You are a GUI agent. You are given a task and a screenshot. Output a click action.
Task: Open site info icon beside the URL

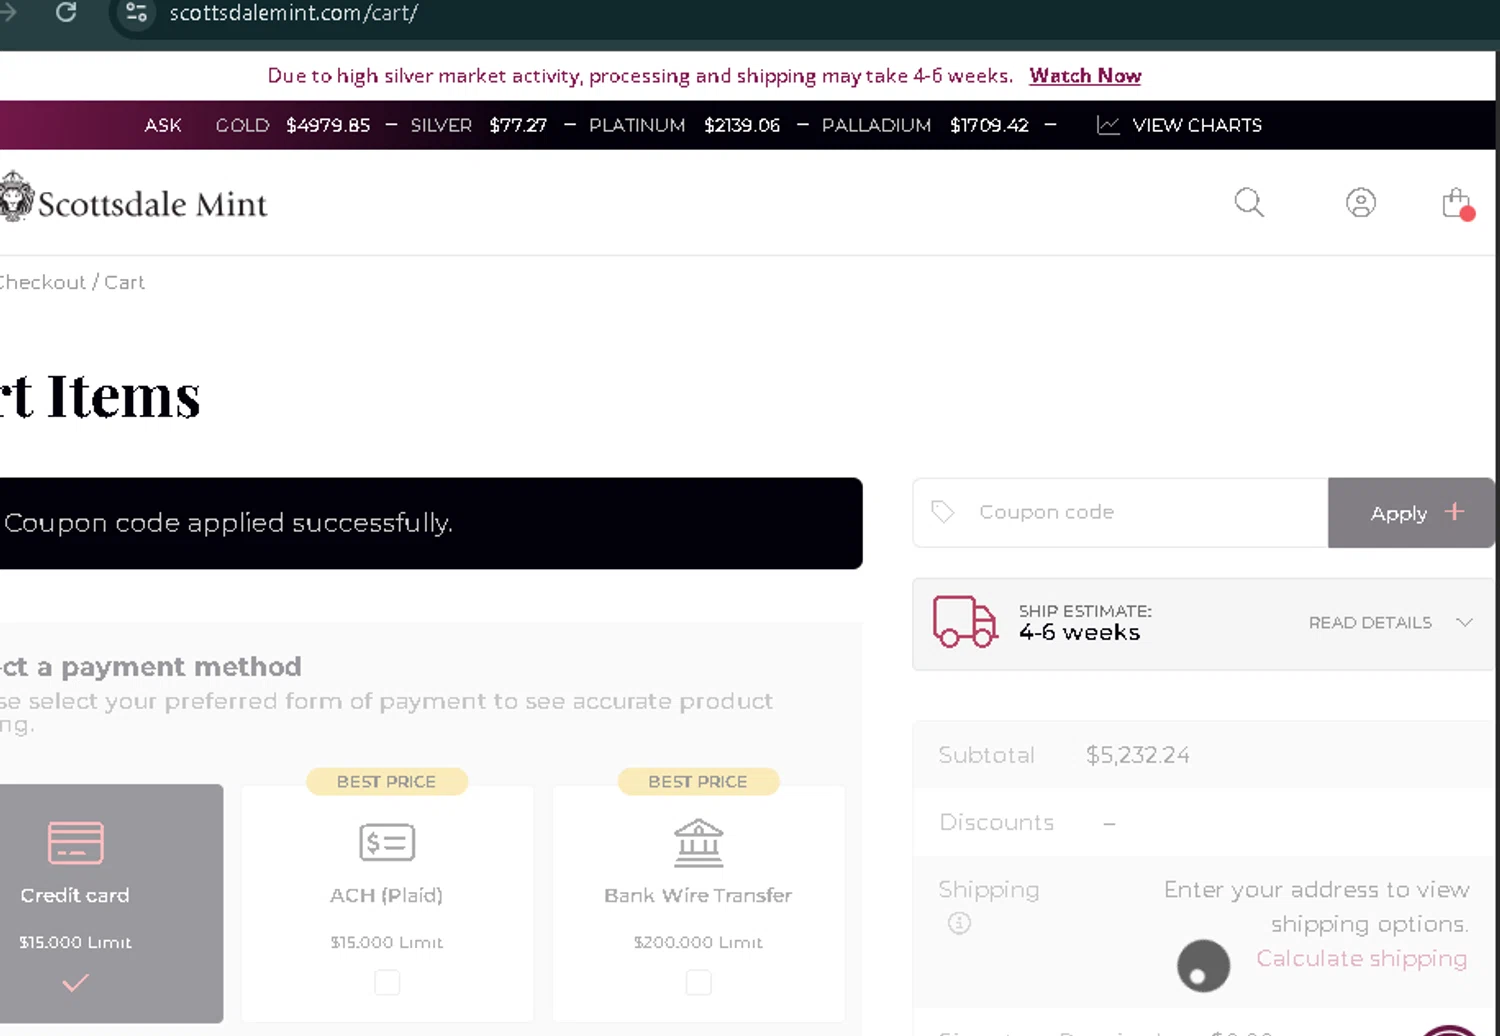(x=137, y=13)
